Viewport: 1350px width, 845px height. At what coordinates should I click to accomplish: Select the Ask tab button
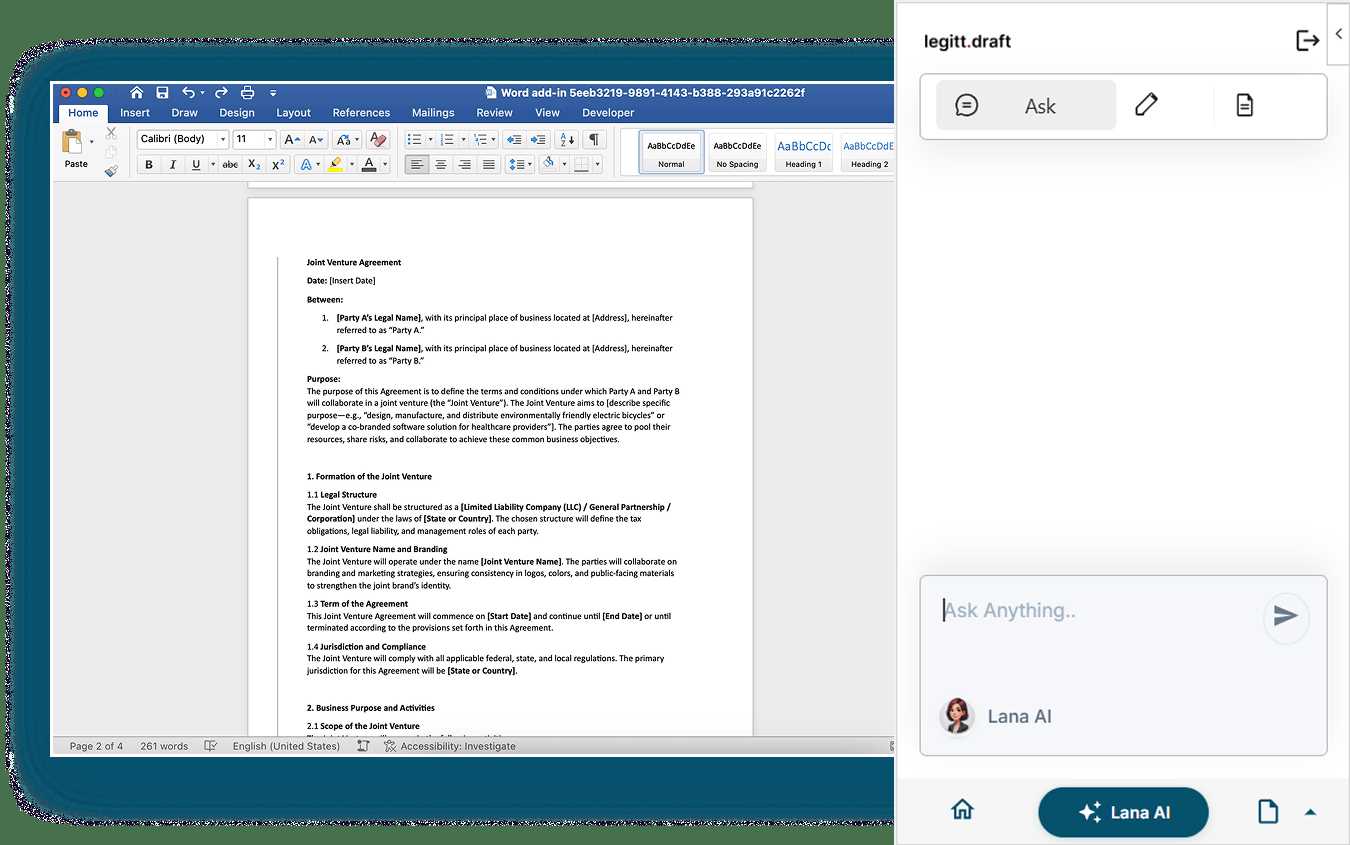(1025, 105)
